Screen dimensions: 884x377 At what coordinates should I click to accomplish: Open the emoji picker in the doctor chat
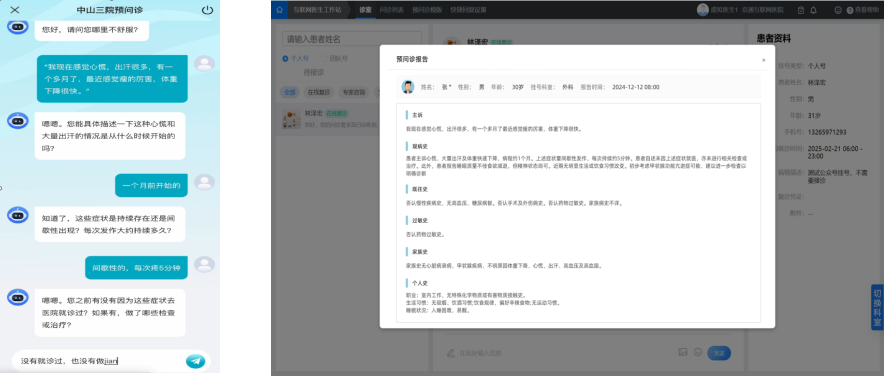pos(697,352)
